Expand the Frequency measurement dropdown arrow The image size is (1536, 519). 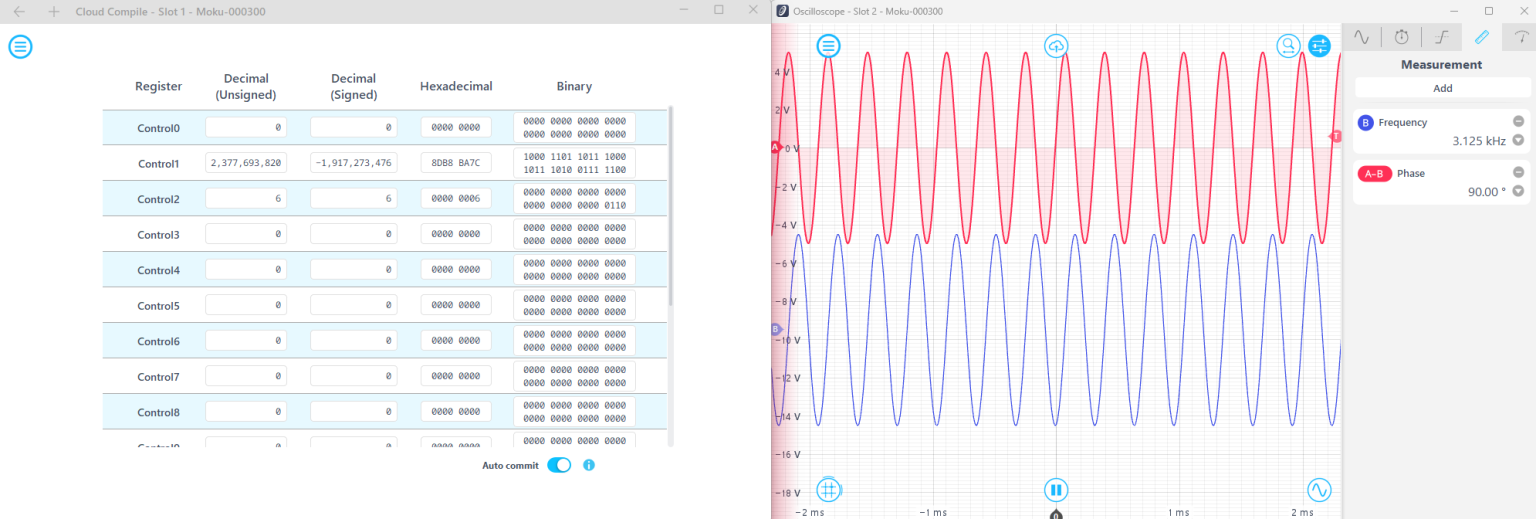(1518, 141)
